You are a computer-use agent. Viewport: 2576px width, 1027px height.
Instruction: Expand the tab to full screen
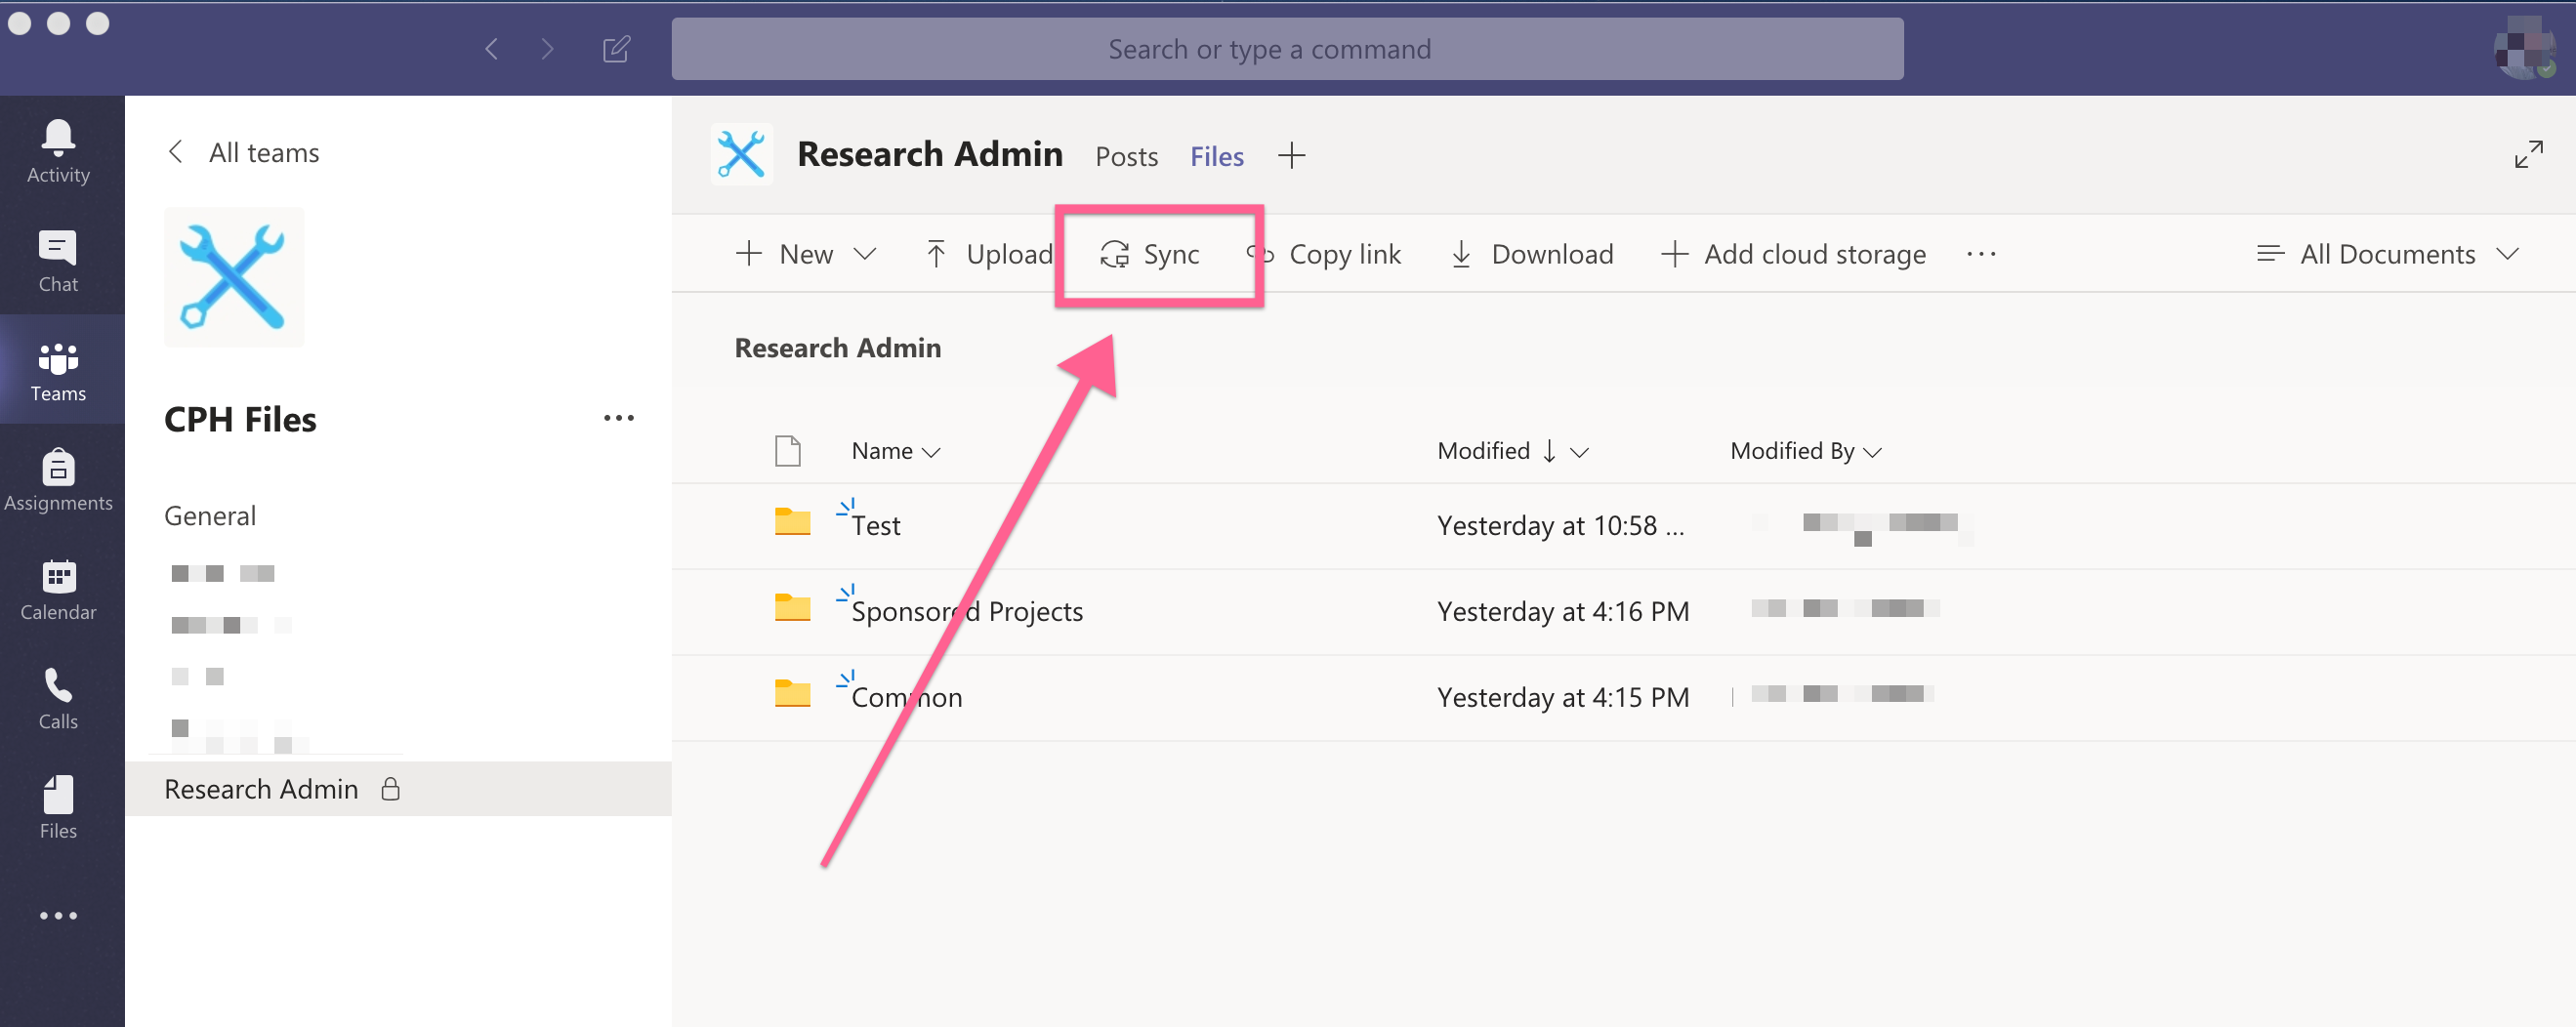pos(2528,154)
